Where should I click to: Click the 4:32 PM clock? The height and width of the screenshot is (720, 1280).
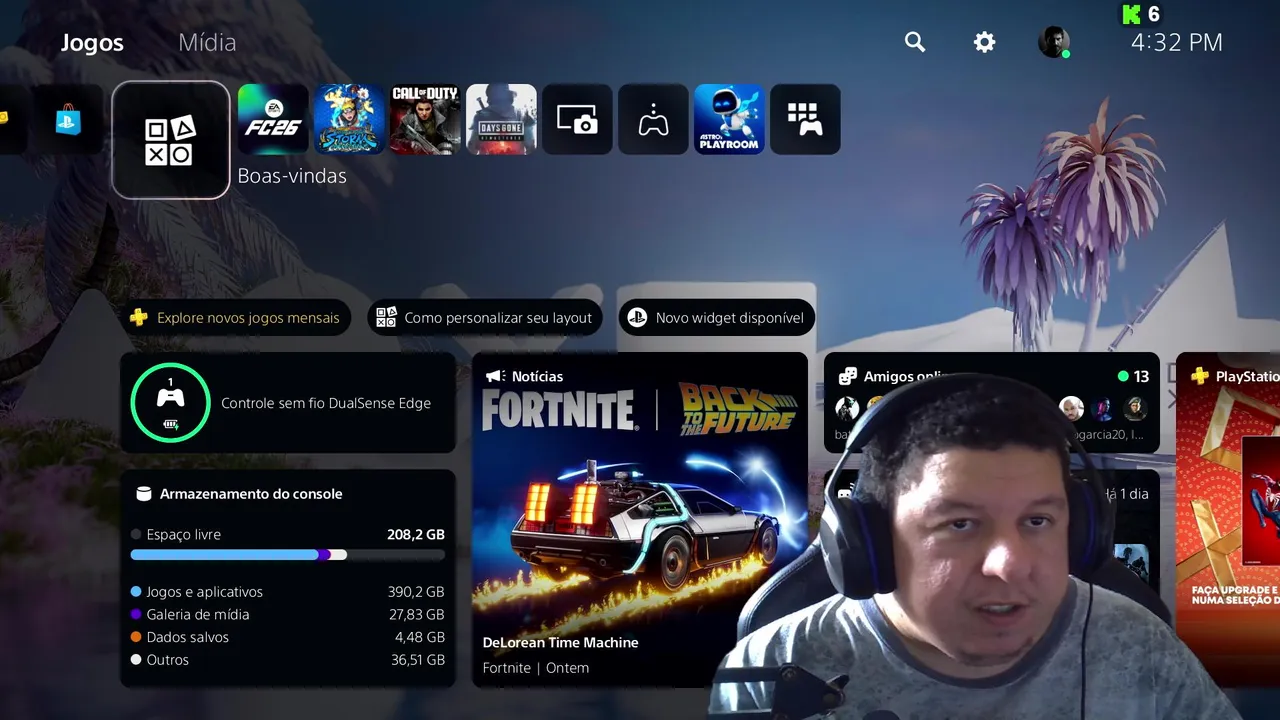(x=1177, y=42)
